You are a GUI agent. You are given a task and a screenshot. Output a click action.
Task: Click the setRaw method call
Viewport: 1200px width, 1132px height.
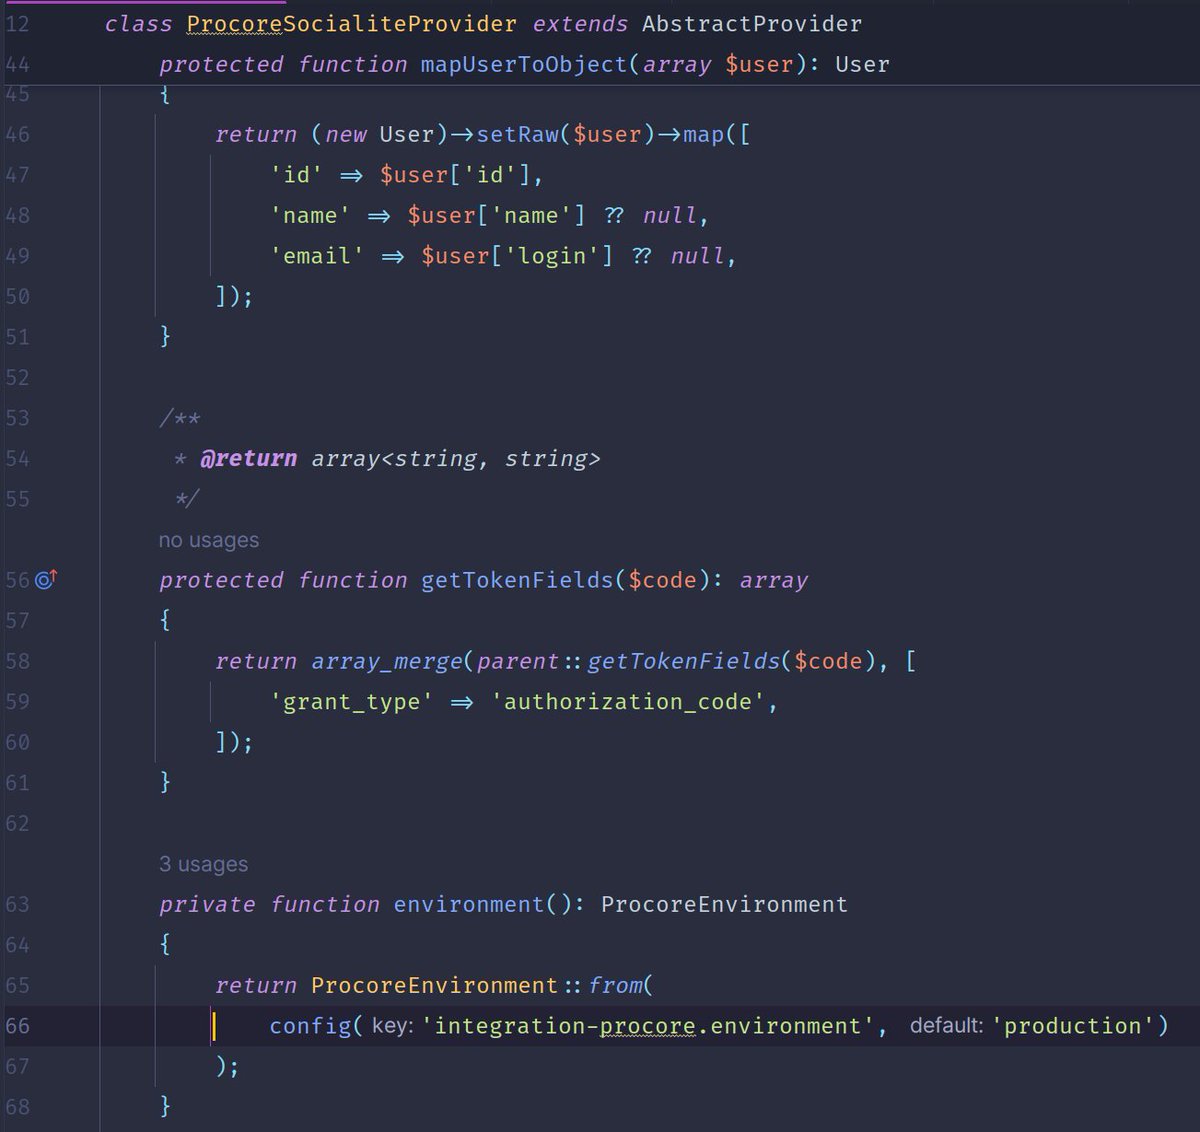point(517,134)
